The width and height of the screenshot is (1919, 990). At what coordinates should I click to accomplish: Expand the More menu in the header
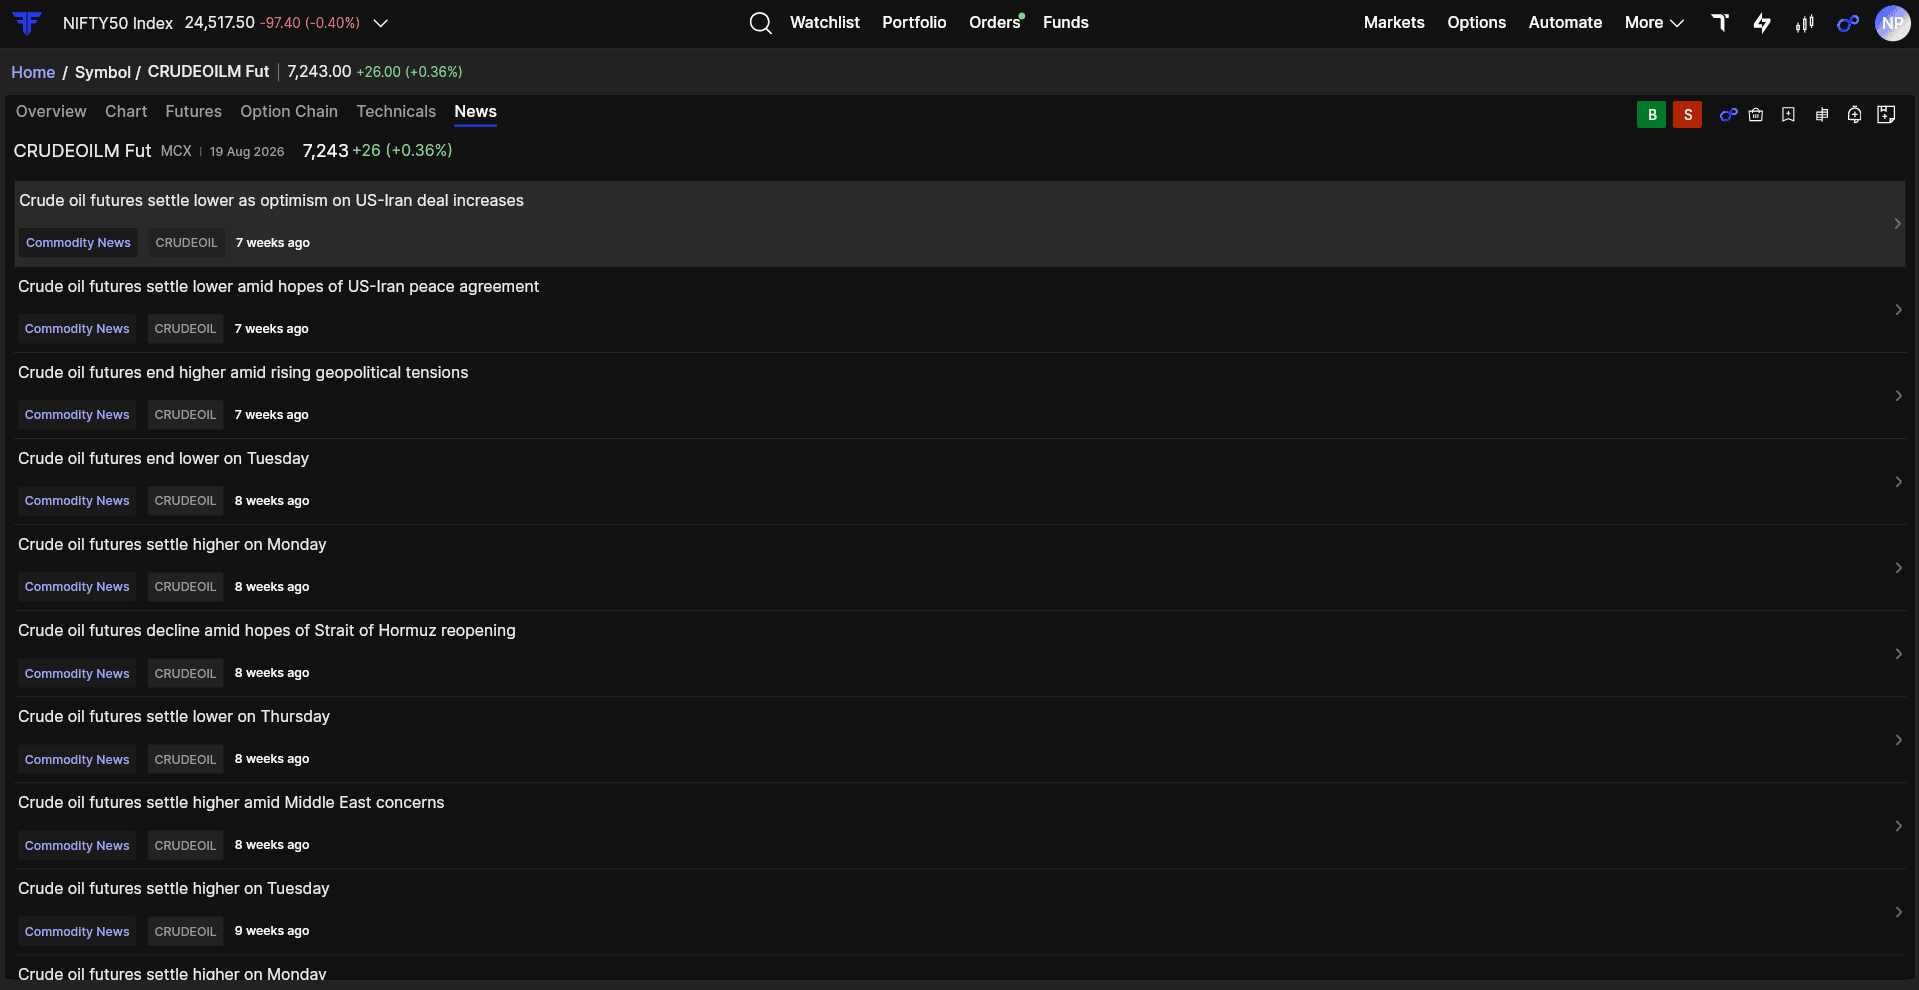click(x=1654, y=23)
